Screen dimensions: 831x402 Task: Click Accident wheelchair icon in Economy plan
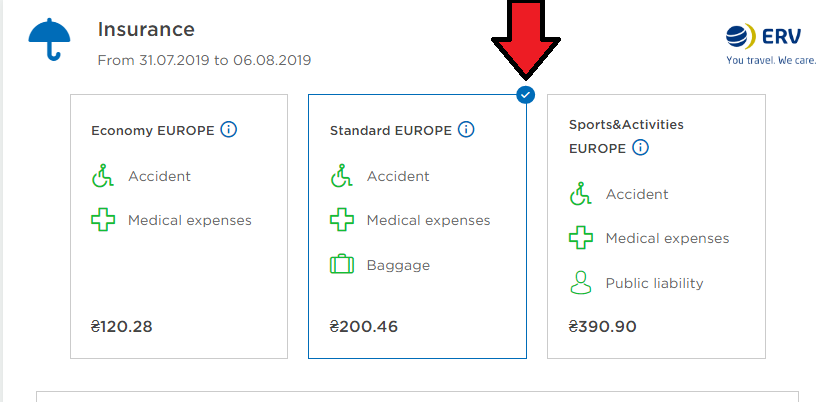(103, 175)
